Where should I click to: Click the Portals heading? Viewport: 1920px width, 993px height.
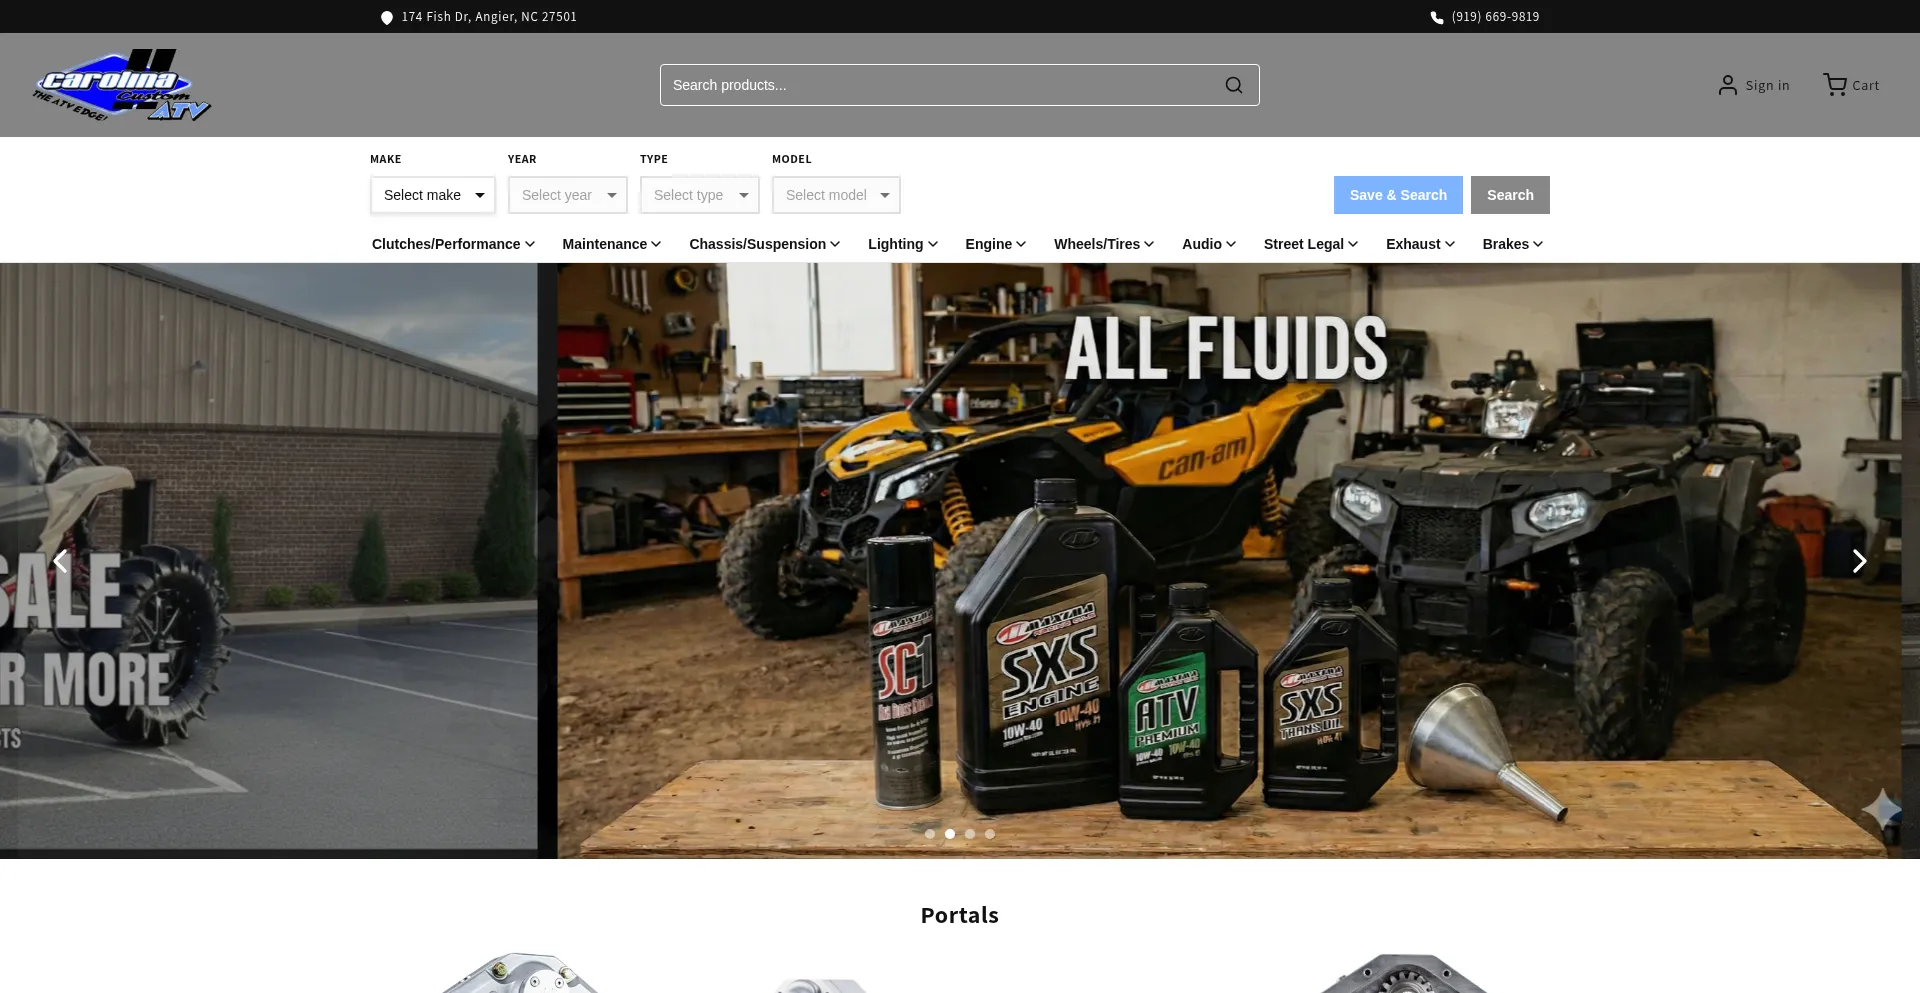click(x=960, y=915)
